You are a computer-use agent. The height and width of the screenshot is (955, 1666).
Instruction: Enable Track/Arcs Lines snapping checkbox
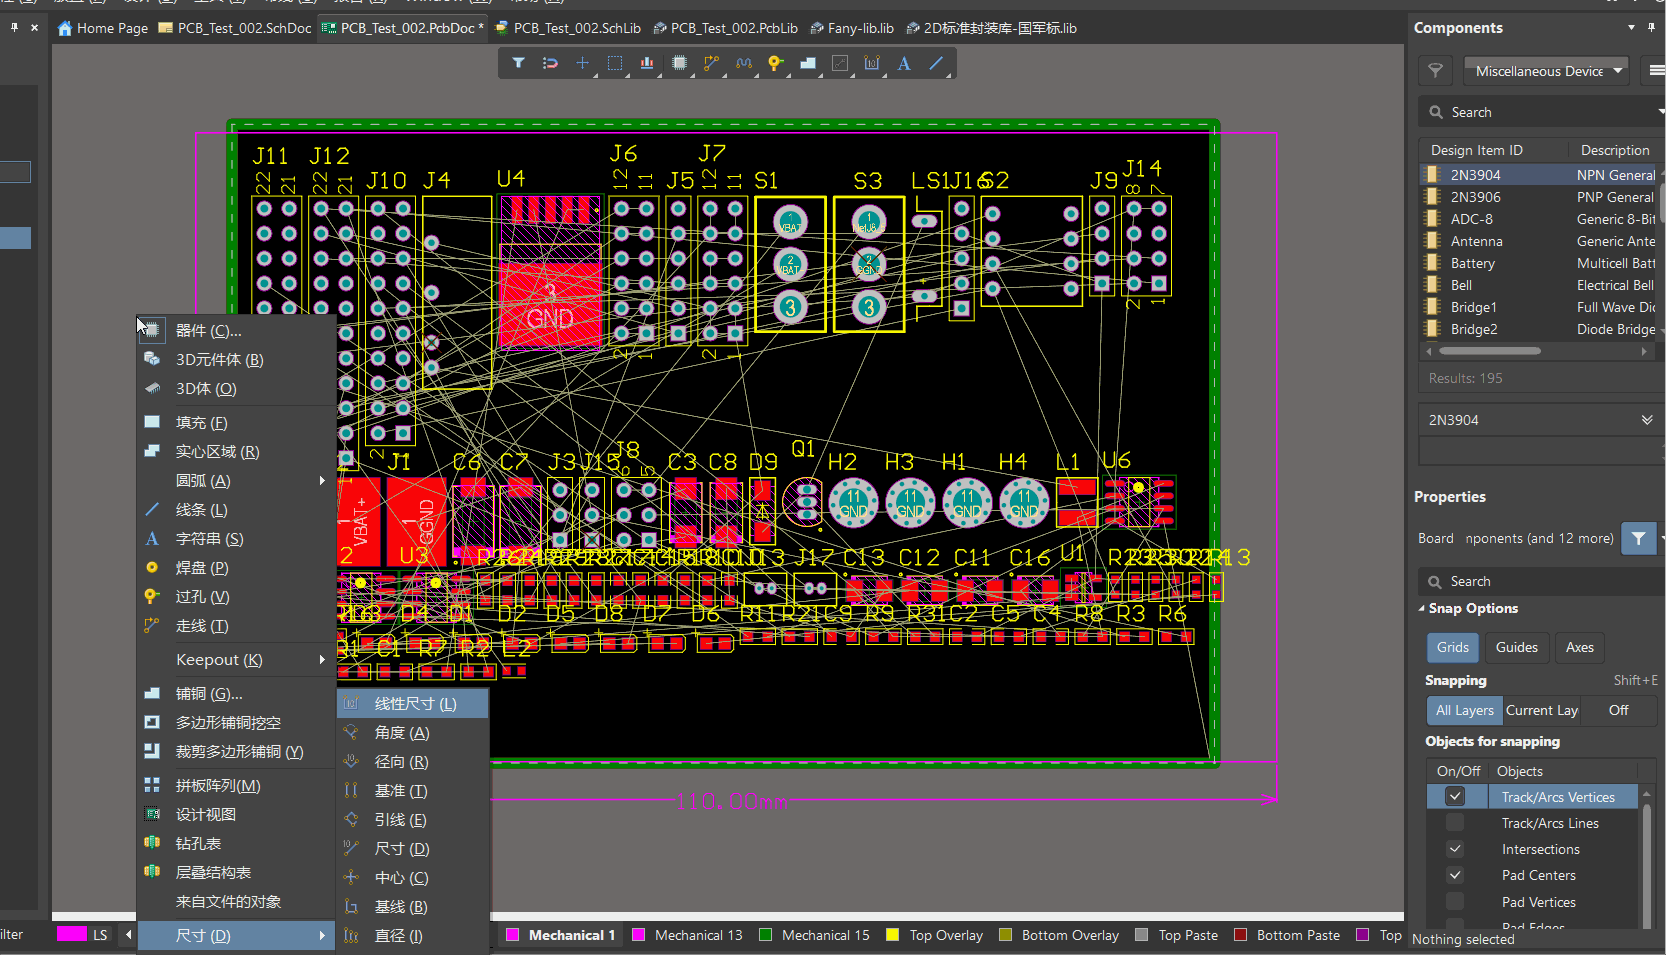point(1455,823)
